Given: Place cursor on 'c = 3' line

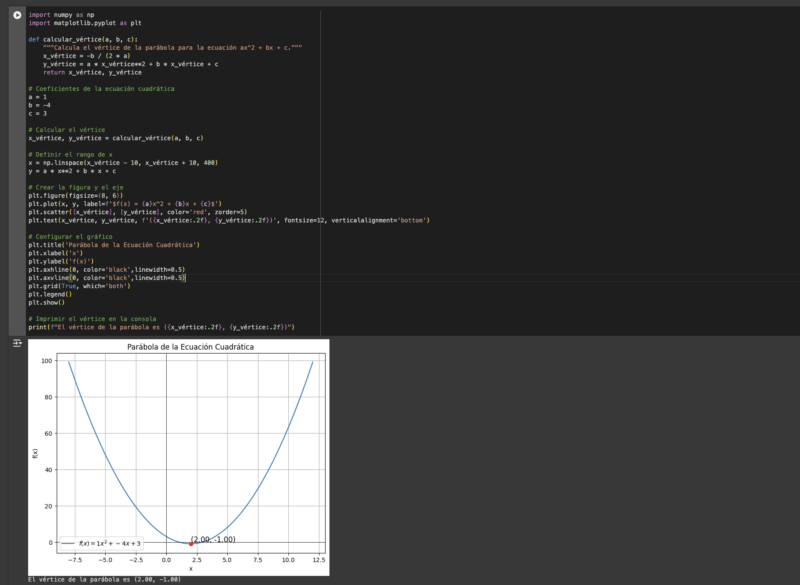Looking at the screenshot, I should [x=37, y=113].
